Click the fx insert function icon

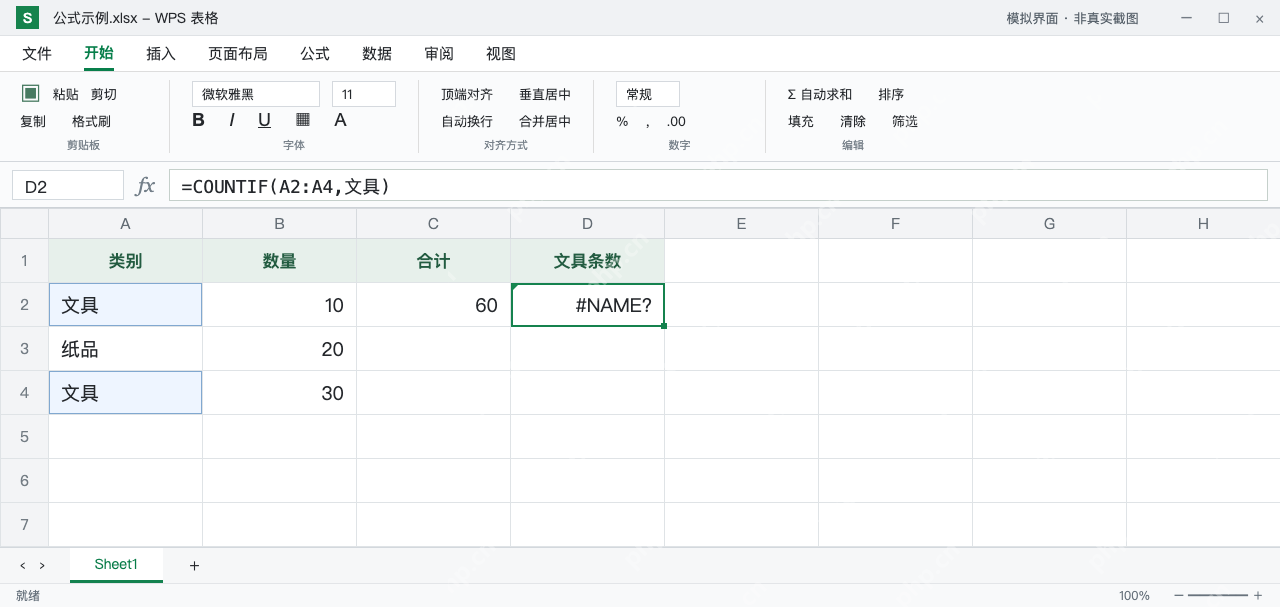[x=146, y=185]
